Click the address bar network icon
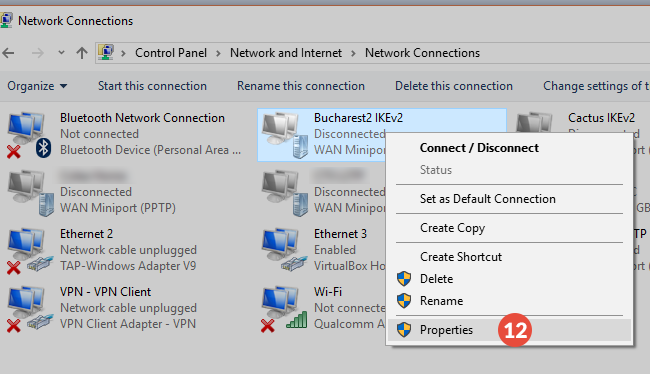 [x=106, y=53]
